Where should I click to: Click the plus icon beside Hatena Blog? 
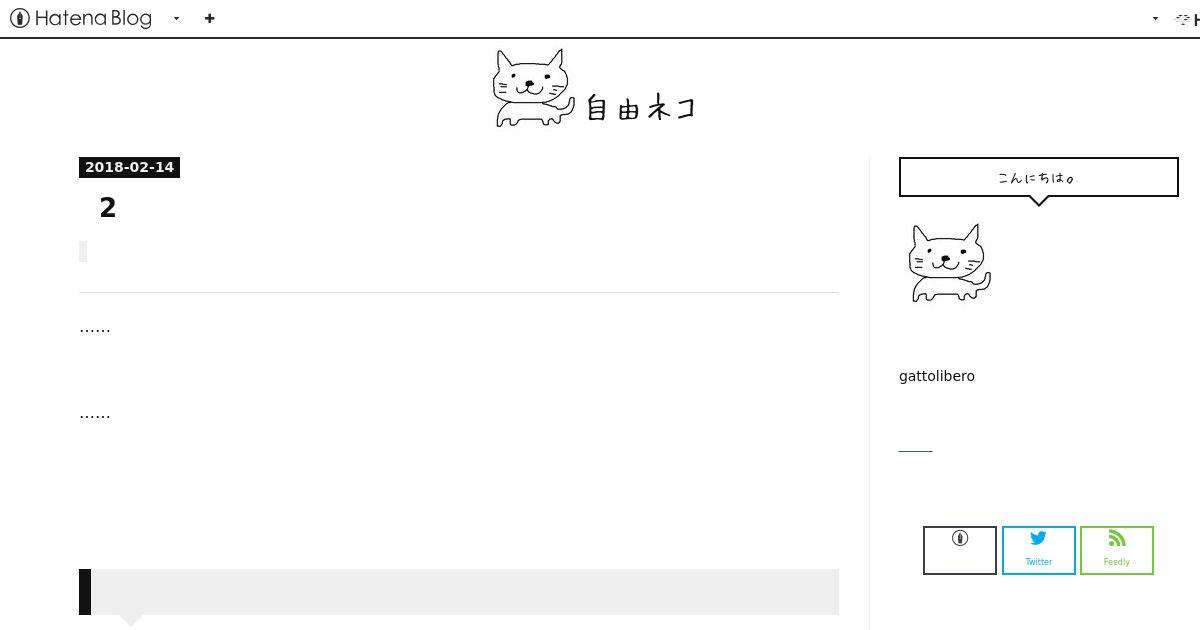pyautogui.click(x=209, y=18)
